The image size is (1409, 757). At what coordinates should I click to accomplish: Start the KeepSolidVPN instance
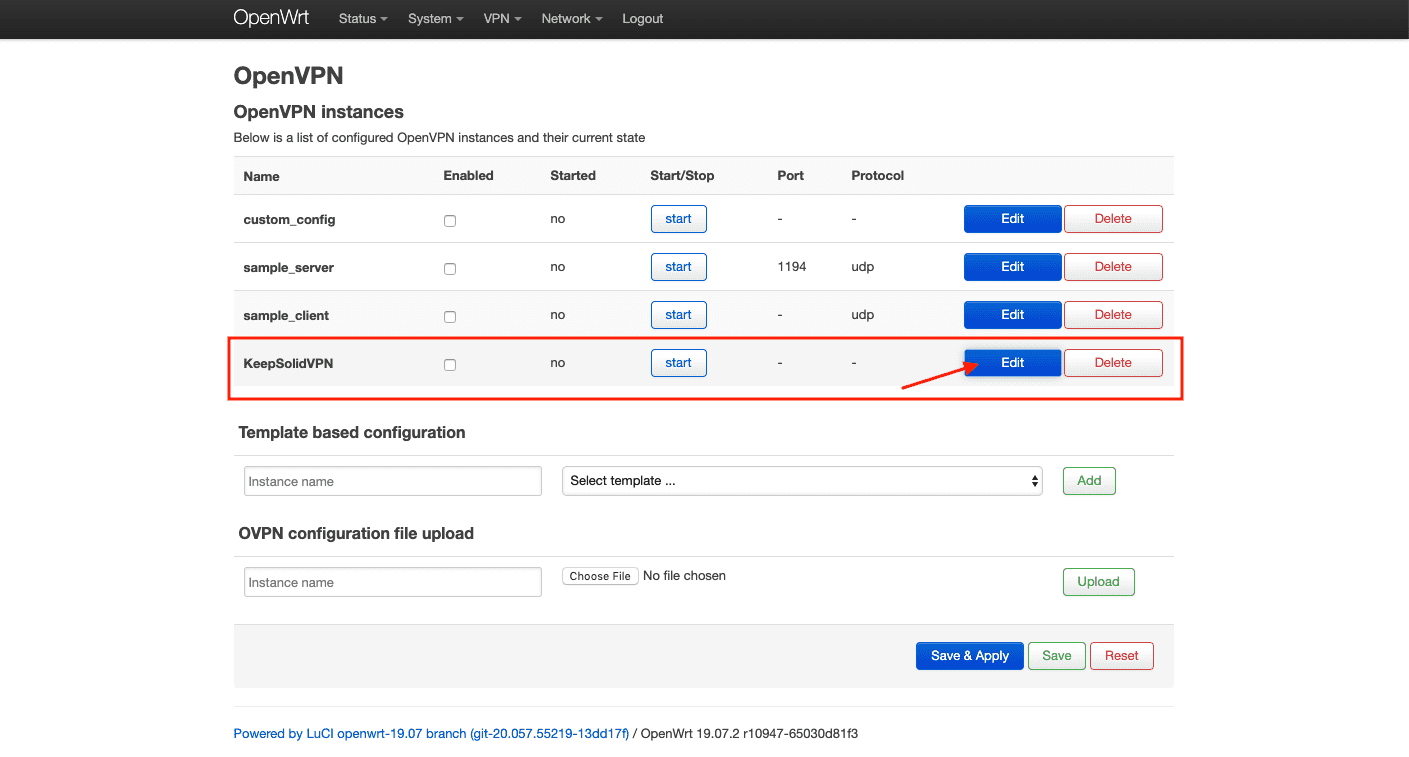click(678, 363)
